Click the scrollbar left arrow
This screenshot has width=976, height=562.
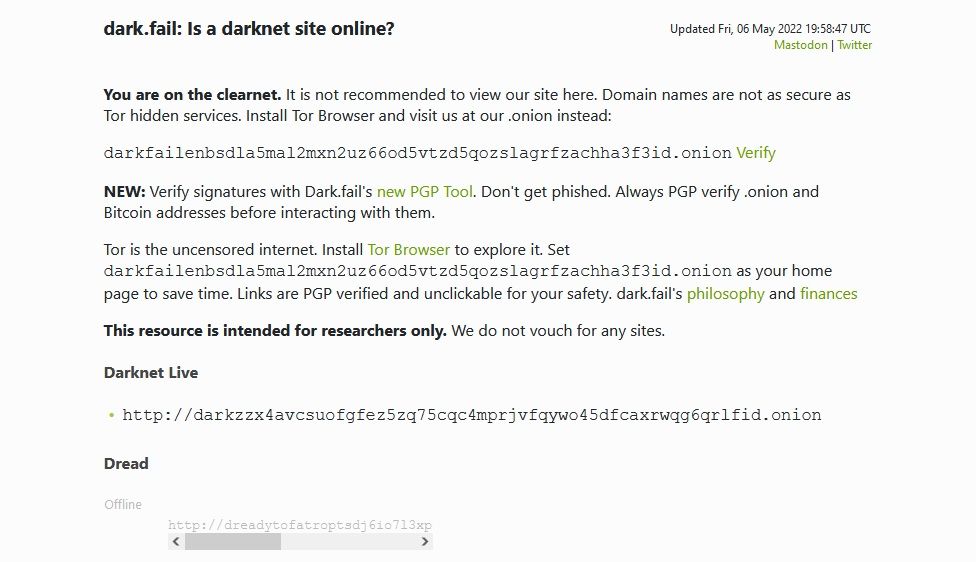(176, 541)
